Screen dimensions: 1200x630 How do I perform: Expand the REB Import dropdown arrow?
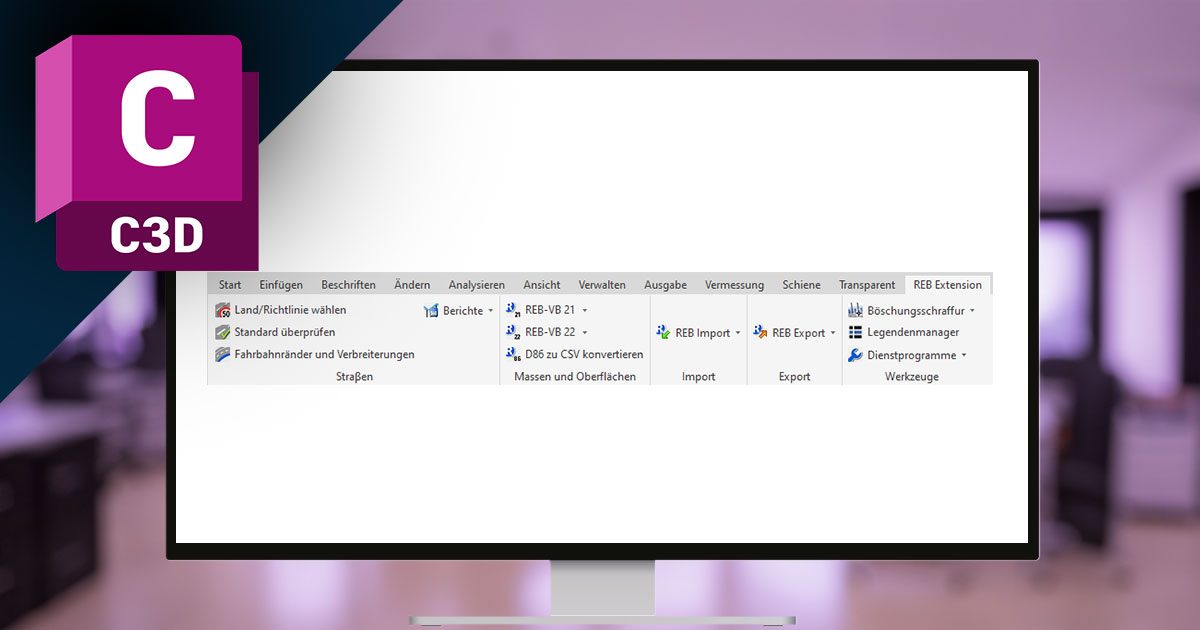(x=738, y=333)
